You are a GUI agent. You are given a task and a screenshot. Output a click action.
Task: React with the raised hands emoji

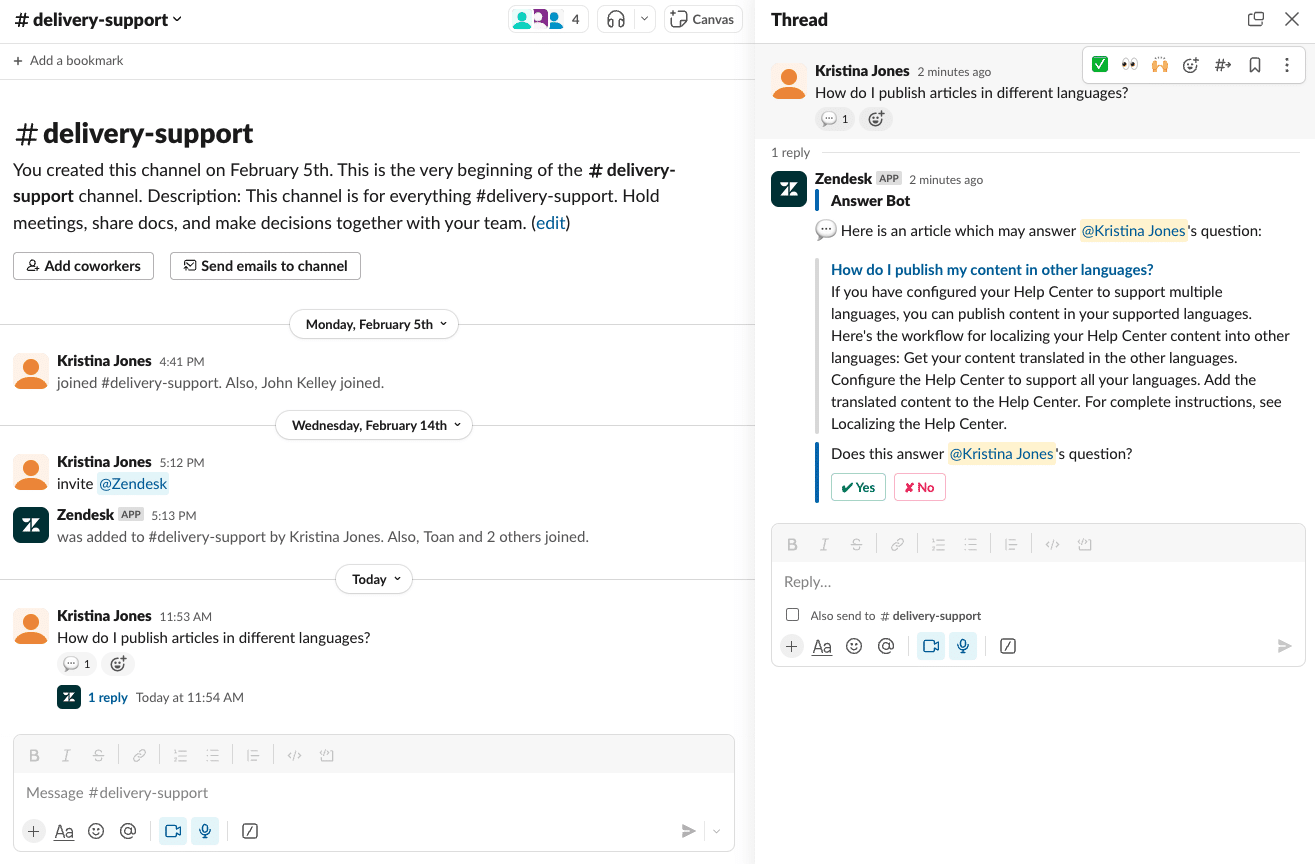pyautogui.click(x=1160, y=63)
